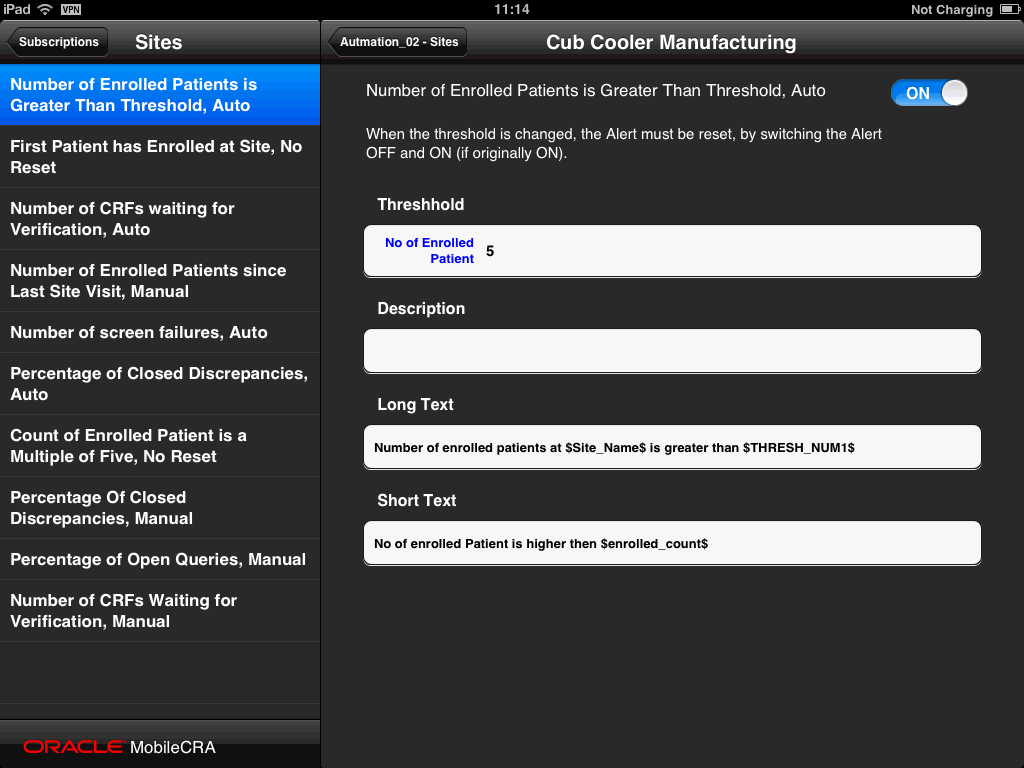Screen dimensions: 1024x768
Task: Edit the No of Enrolled Patient threshold field
Action: (672, 251)
